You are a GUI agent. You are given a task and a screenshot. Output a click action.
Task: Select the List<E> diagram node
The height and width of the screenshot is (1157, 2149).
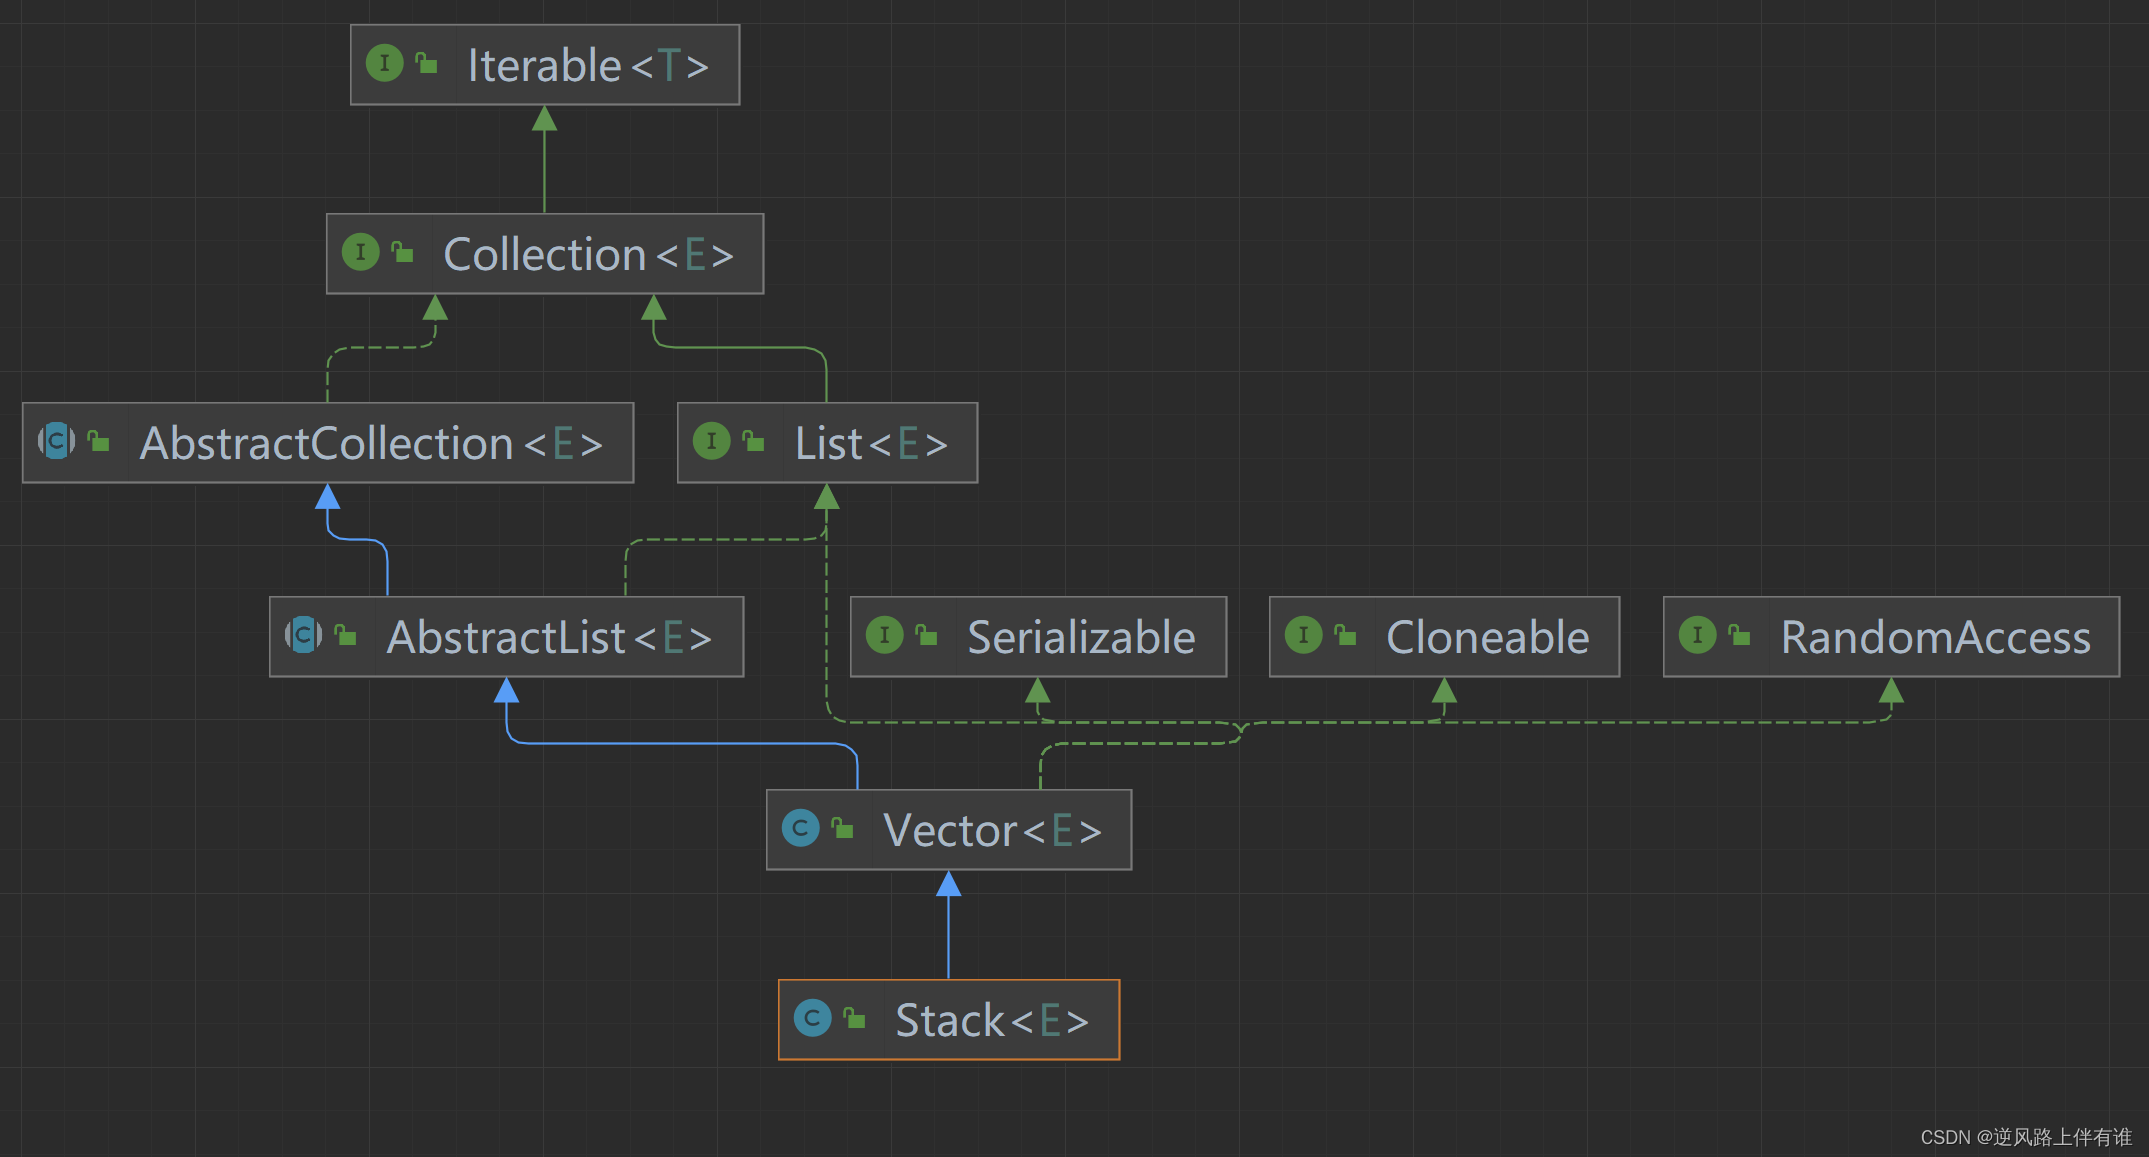coord(870,444)
